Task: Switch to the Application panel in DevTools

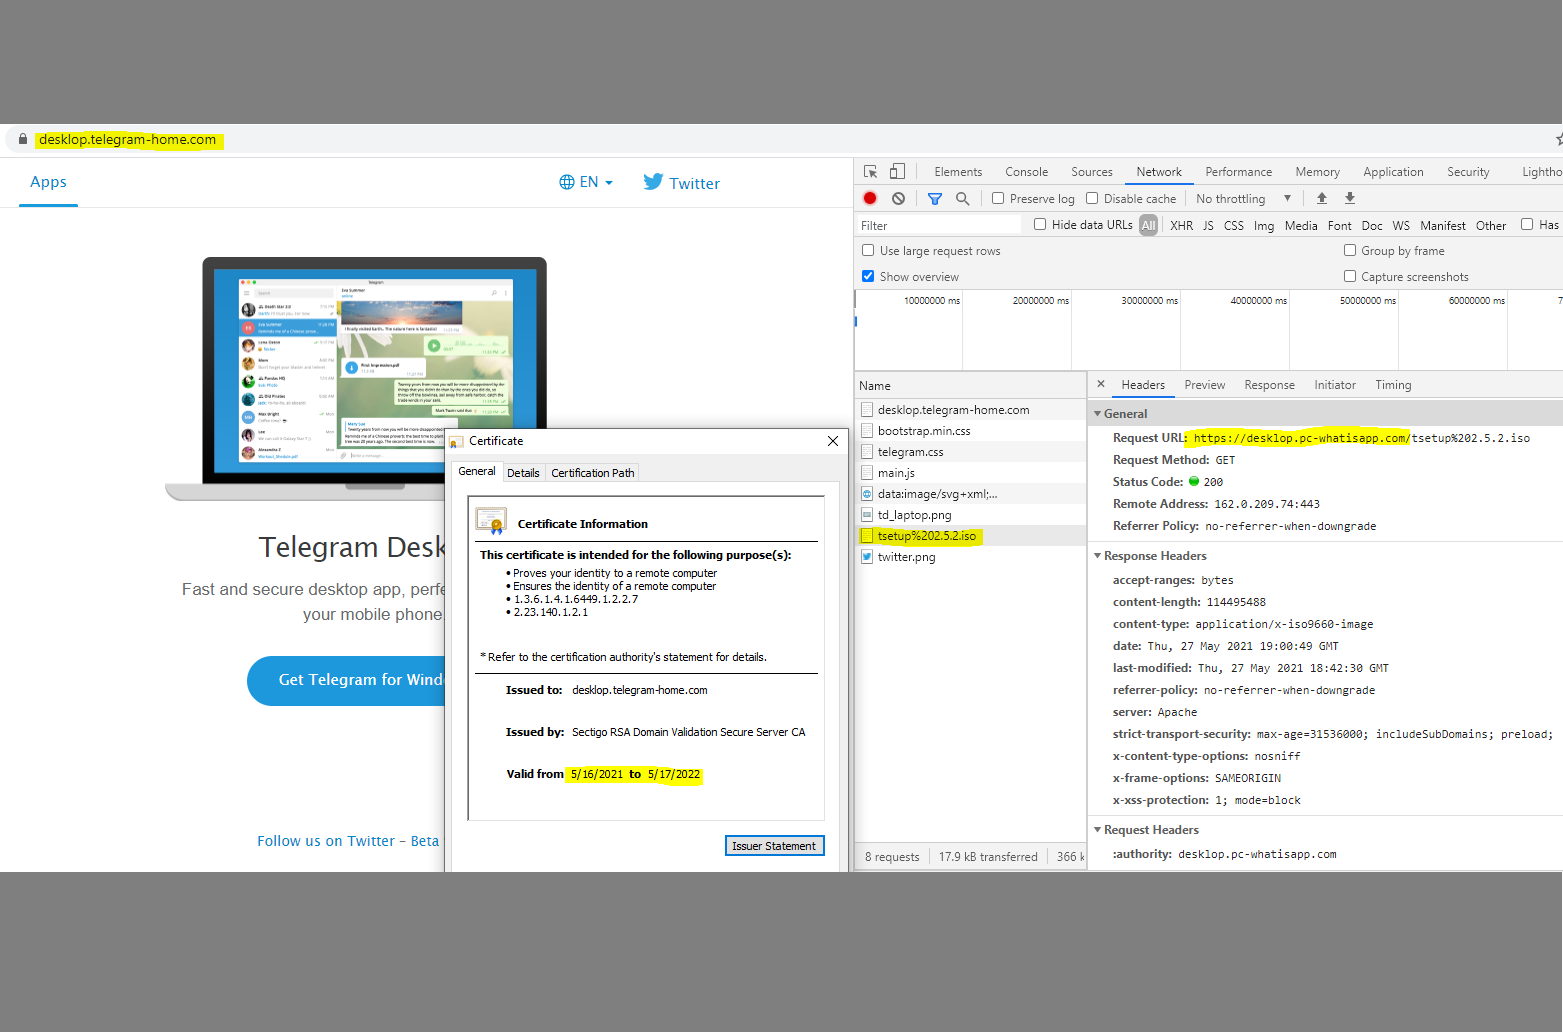Action: pos(1392,171)
